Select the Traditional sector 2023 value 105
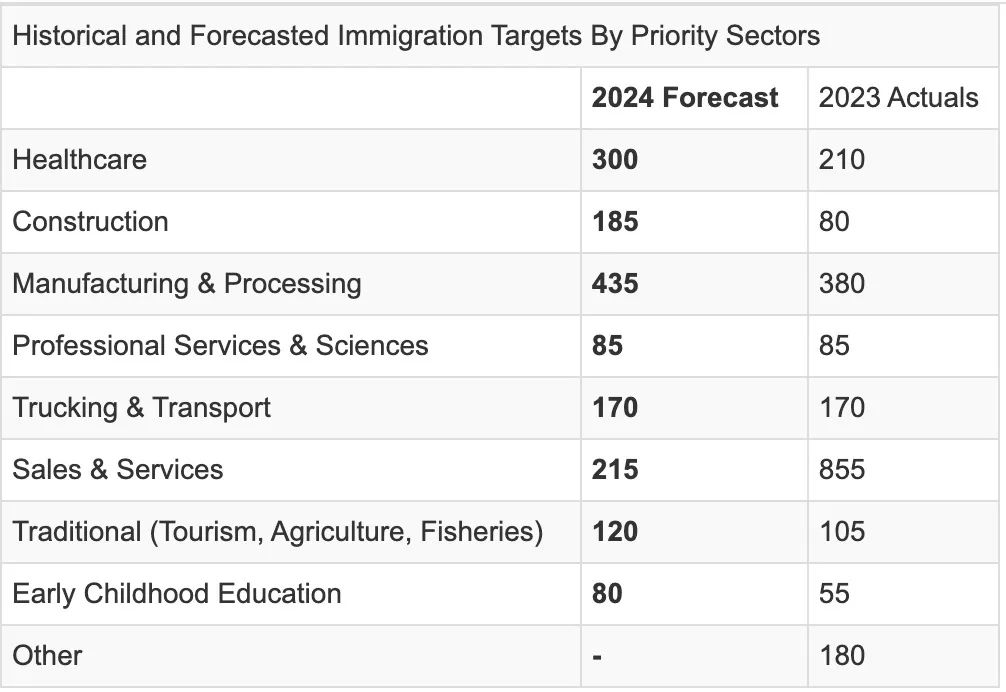The height and width of the screenshot is (692, 1006). tap(842, 532)
